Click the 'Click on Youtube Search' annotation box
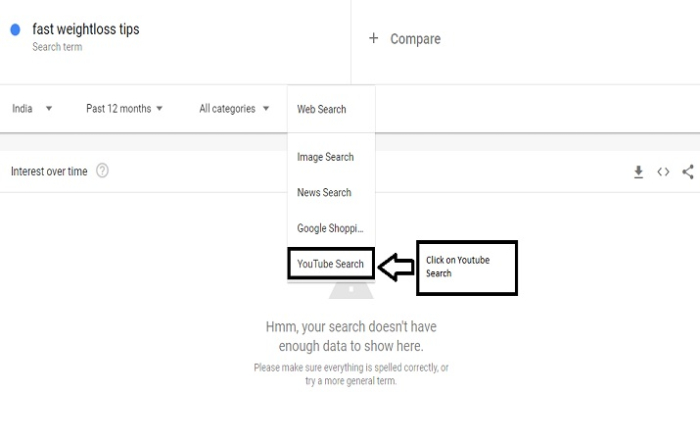This screenshot has height=441, width=700. coord(466,267)
